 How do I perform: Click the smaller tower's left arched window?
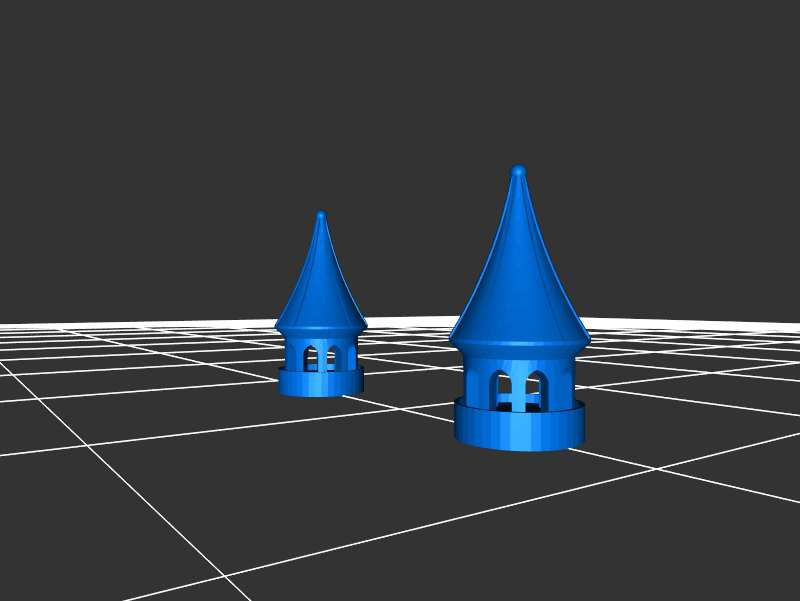310,355
